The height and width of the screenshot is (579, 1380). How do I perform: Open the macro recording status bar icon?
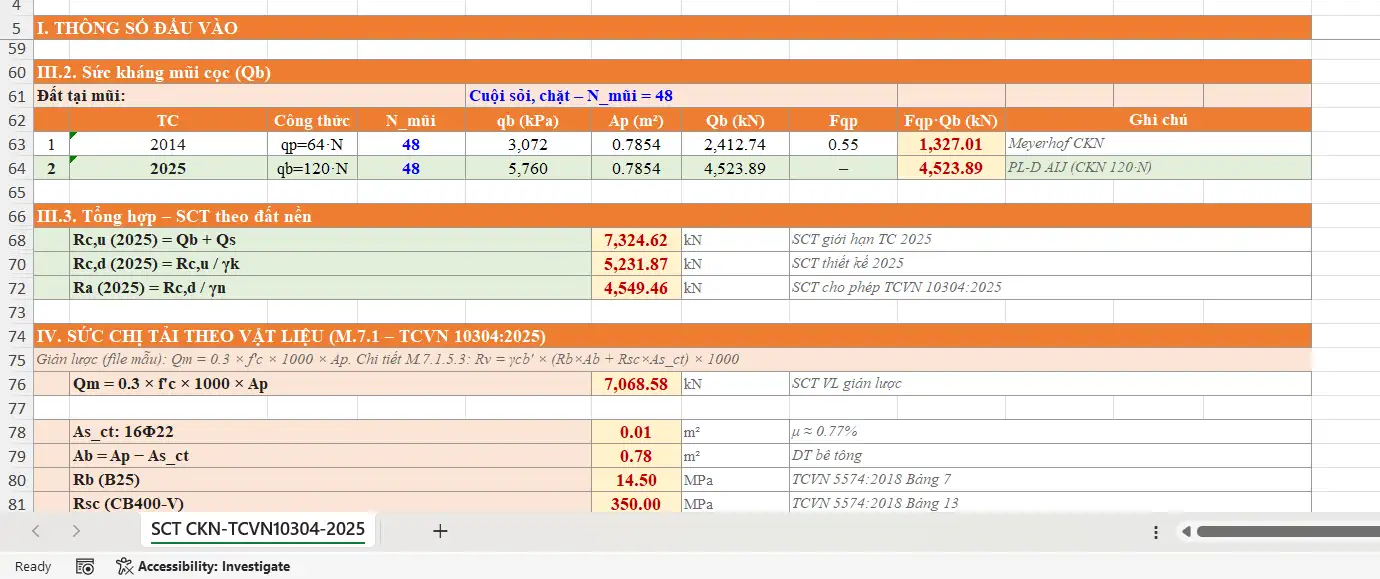[x=86, y=567]
